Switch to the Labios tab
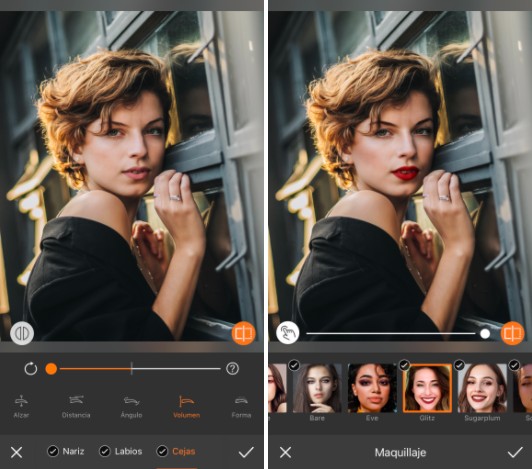The width and height of the screenshot is (532, 469). (x=128, y=451)
